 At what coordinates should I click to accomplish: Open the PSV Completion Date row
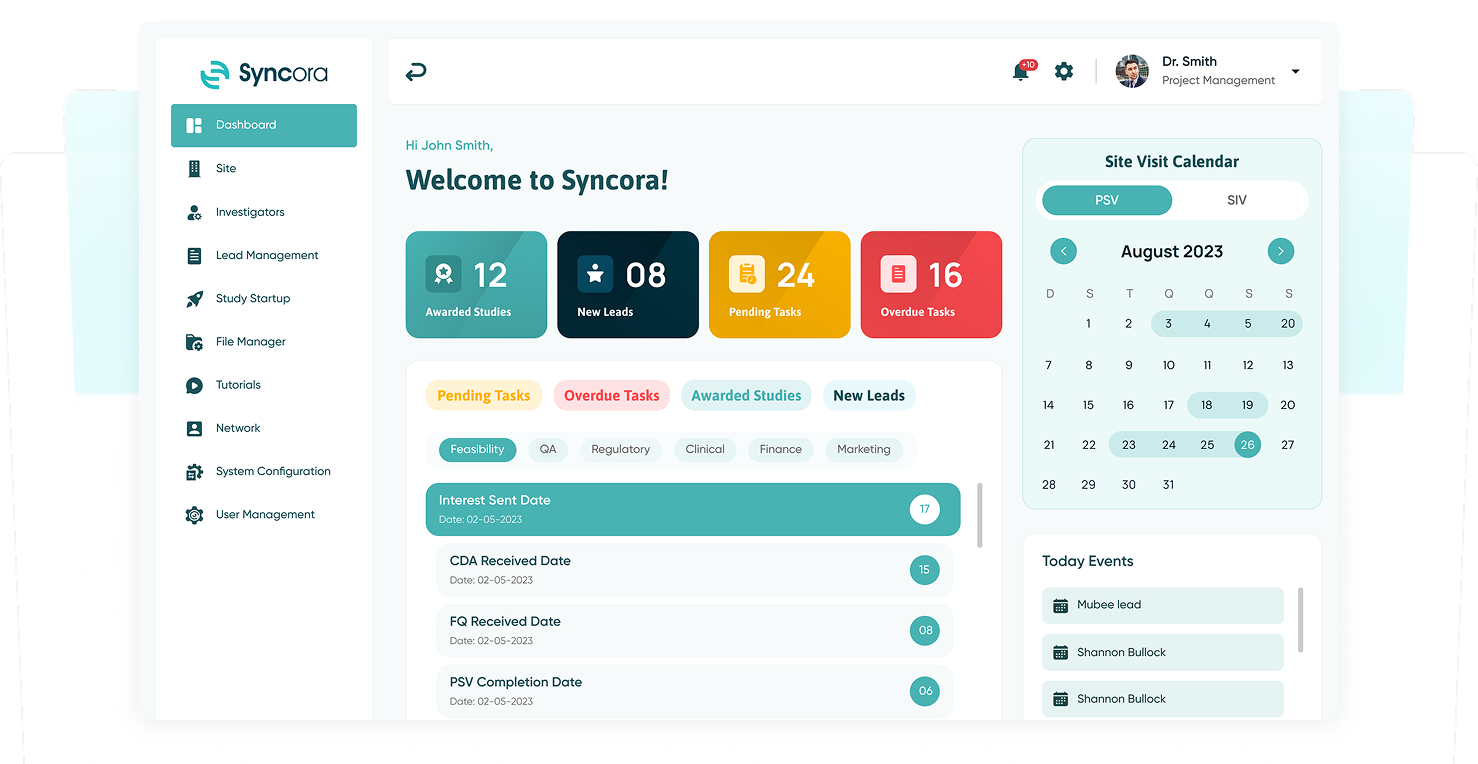tap(695, 691)
